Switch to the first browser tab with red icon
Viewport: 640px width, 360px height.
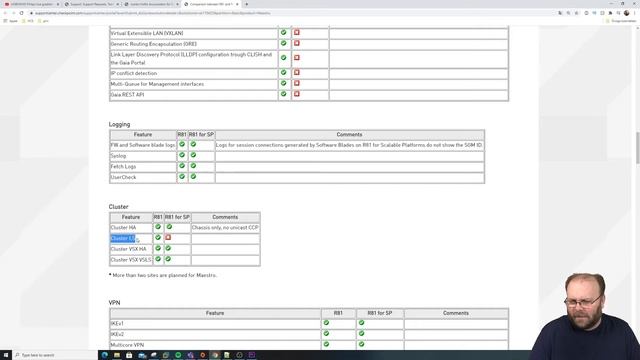point(32,4)
